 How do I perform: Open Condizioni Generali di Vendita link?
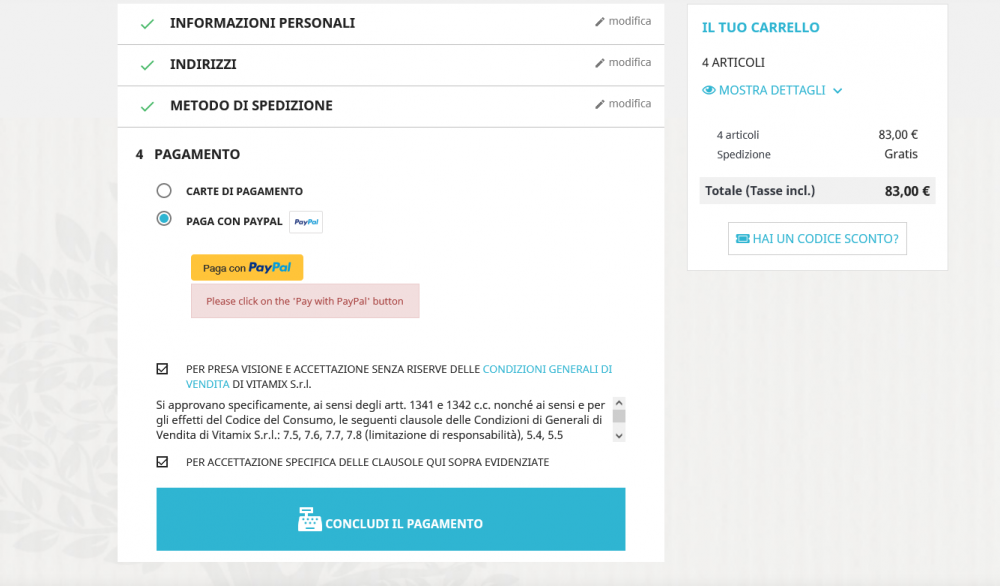pos(546,369)
